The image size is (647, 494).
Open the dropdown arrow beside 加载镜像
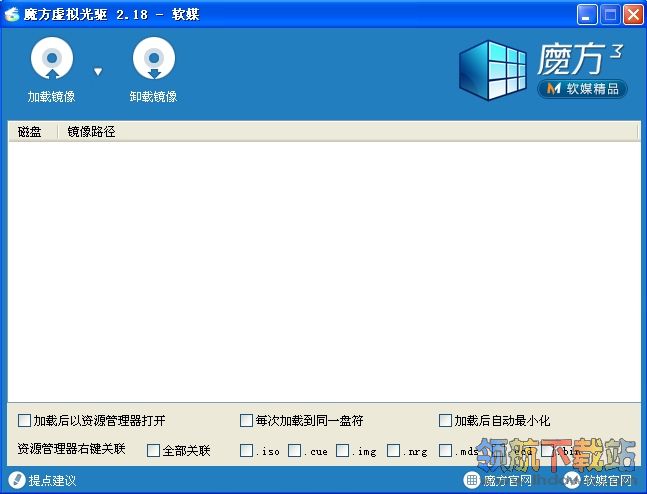[x=98, y=72]
